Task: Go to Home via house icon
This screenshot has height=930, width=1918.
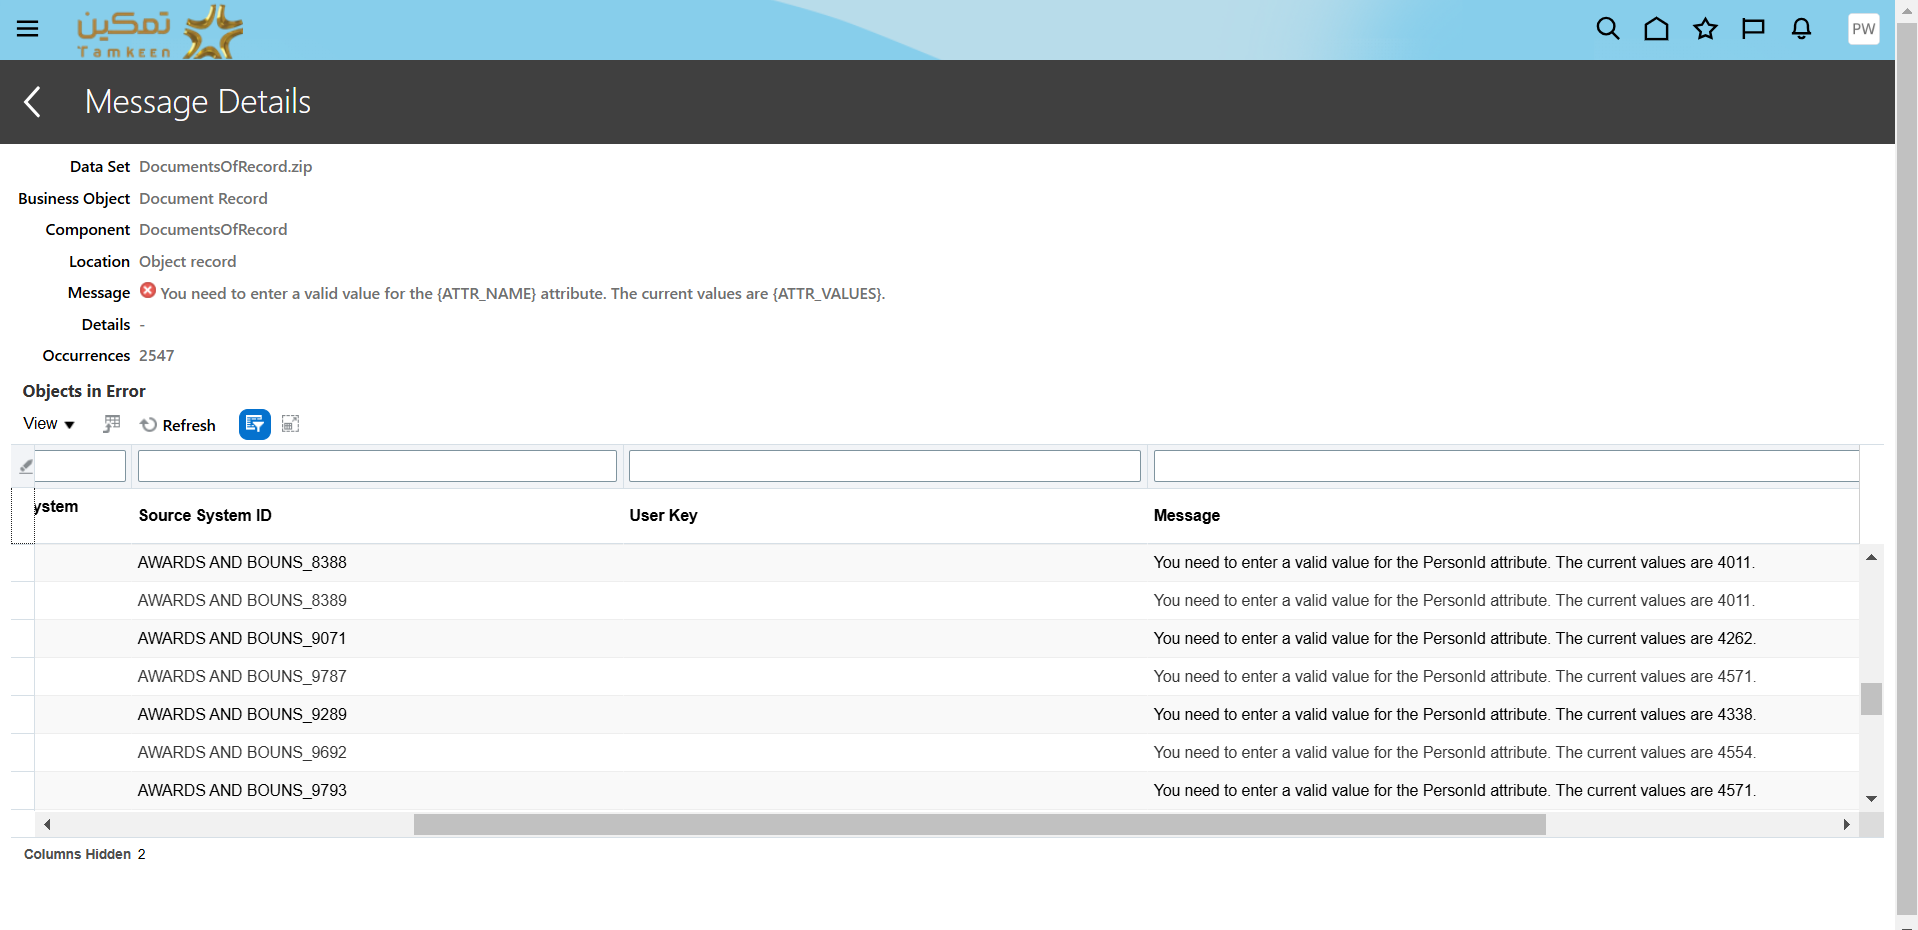Action: click(x=1657, y=29)
